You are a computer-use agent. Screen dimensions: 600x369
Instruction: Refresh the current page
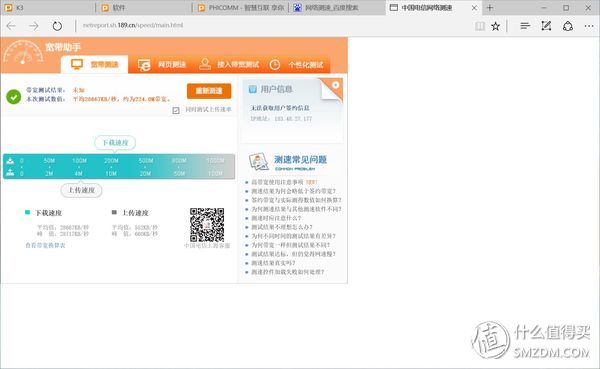(57, 26)
